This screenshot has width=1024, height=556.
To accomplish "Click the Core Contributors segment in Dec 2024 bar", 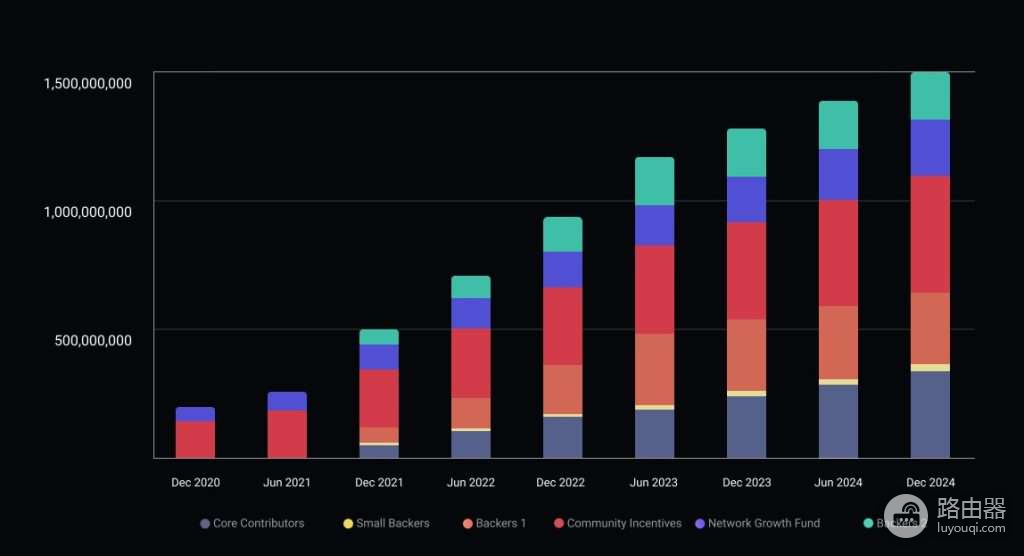I will click(930, 415).
